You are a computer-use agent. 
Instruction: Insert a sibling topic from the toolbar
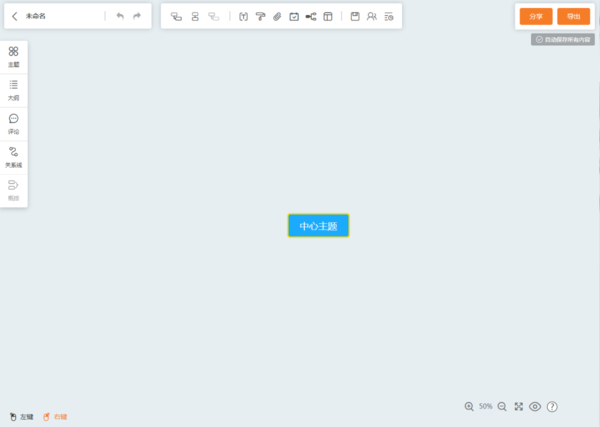tap(195, 16)
